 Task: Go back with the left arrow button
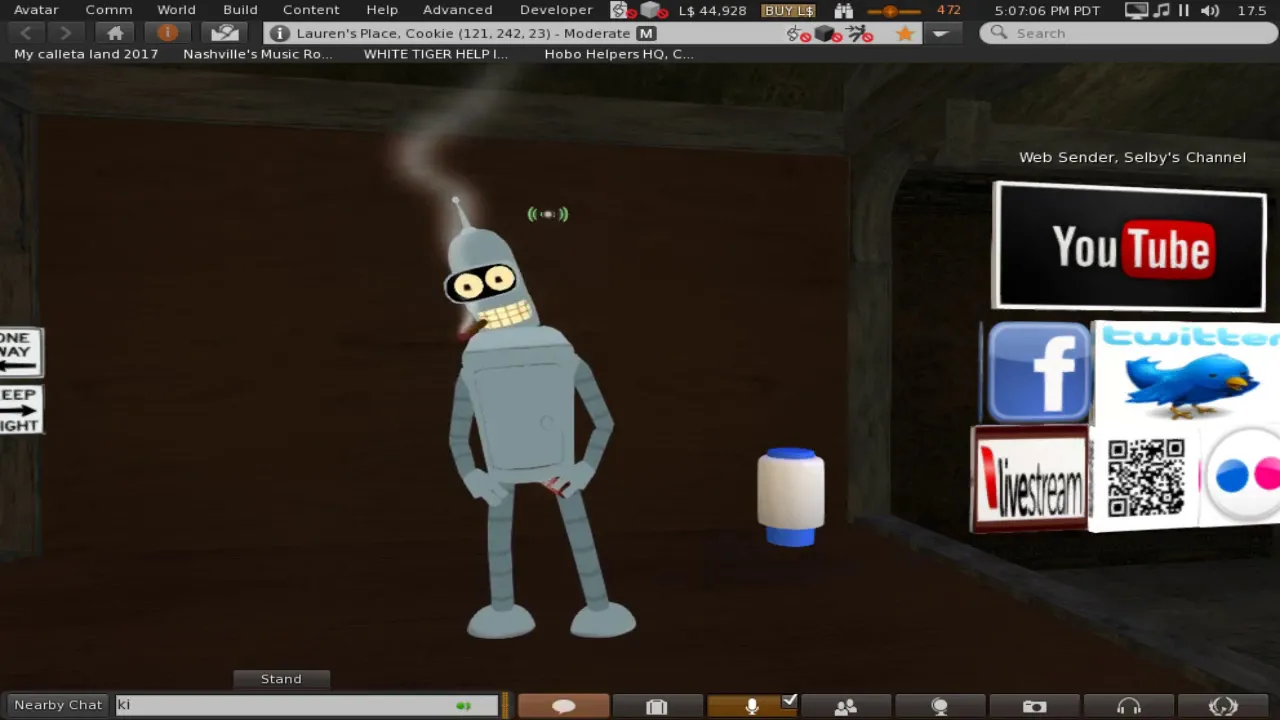tap(27, 33)
